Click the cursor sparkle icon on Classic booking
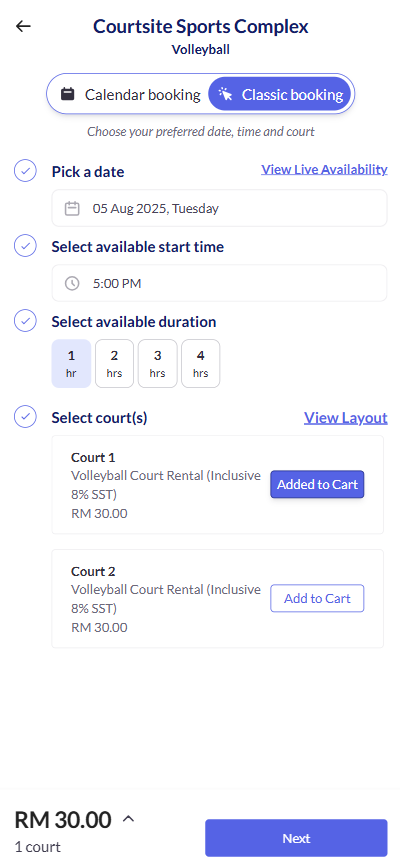400x867 pixels. point(225,94)
